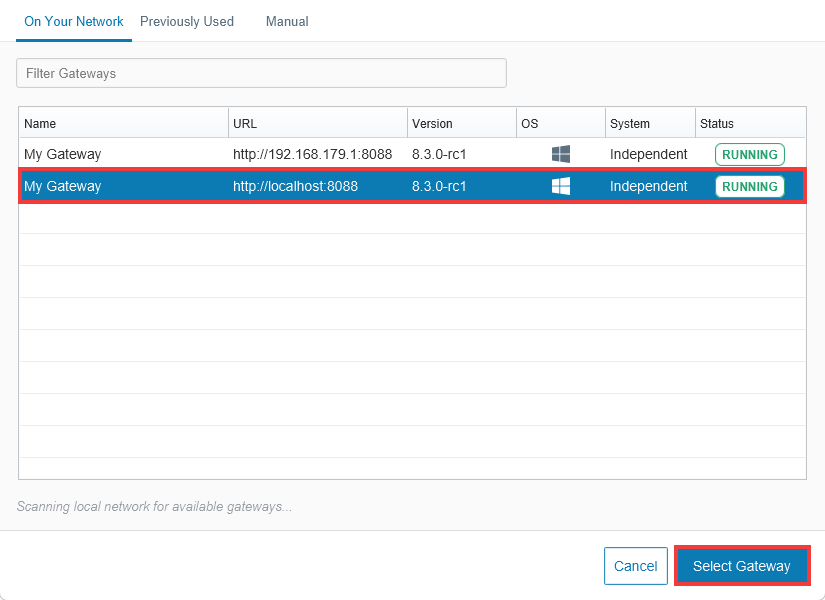Confirm with the Select Gateway button
The image size is (825, 600).
pyautogui.click(x=742, y=566)
